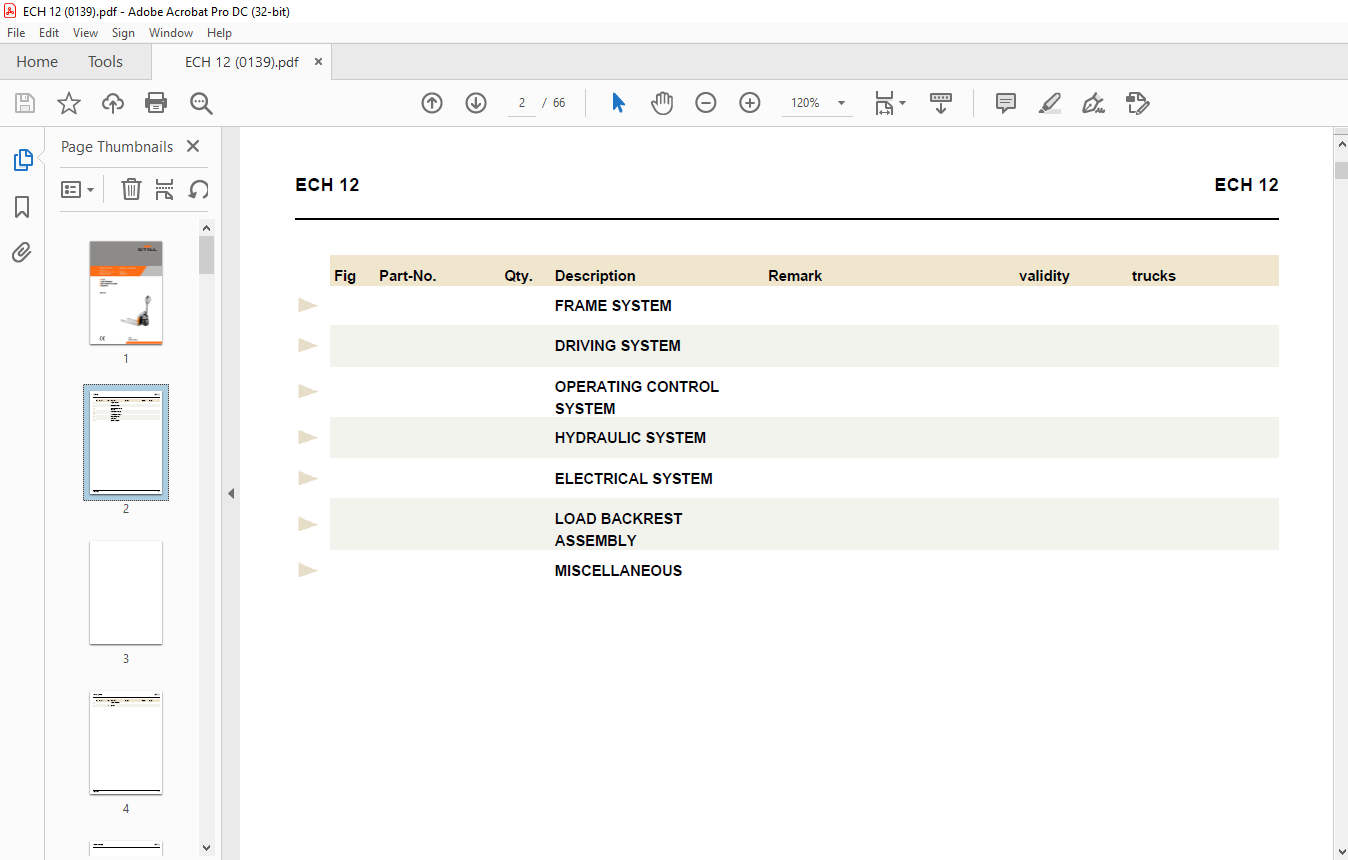Switch to the Tools tab

pyautogui.click(x=105, y=62)
